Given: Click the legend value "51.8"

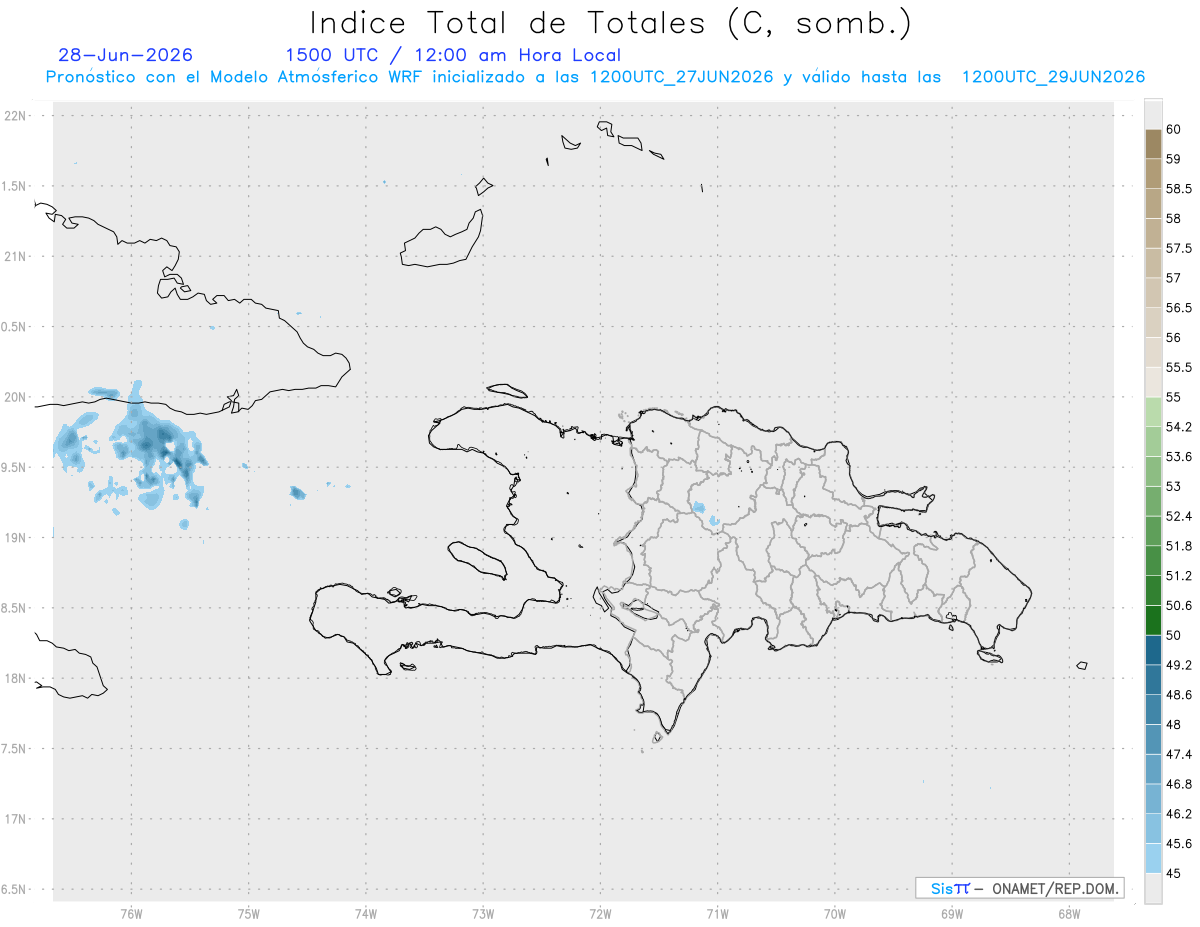Looking at the screenshot, I should [1179, 546].
